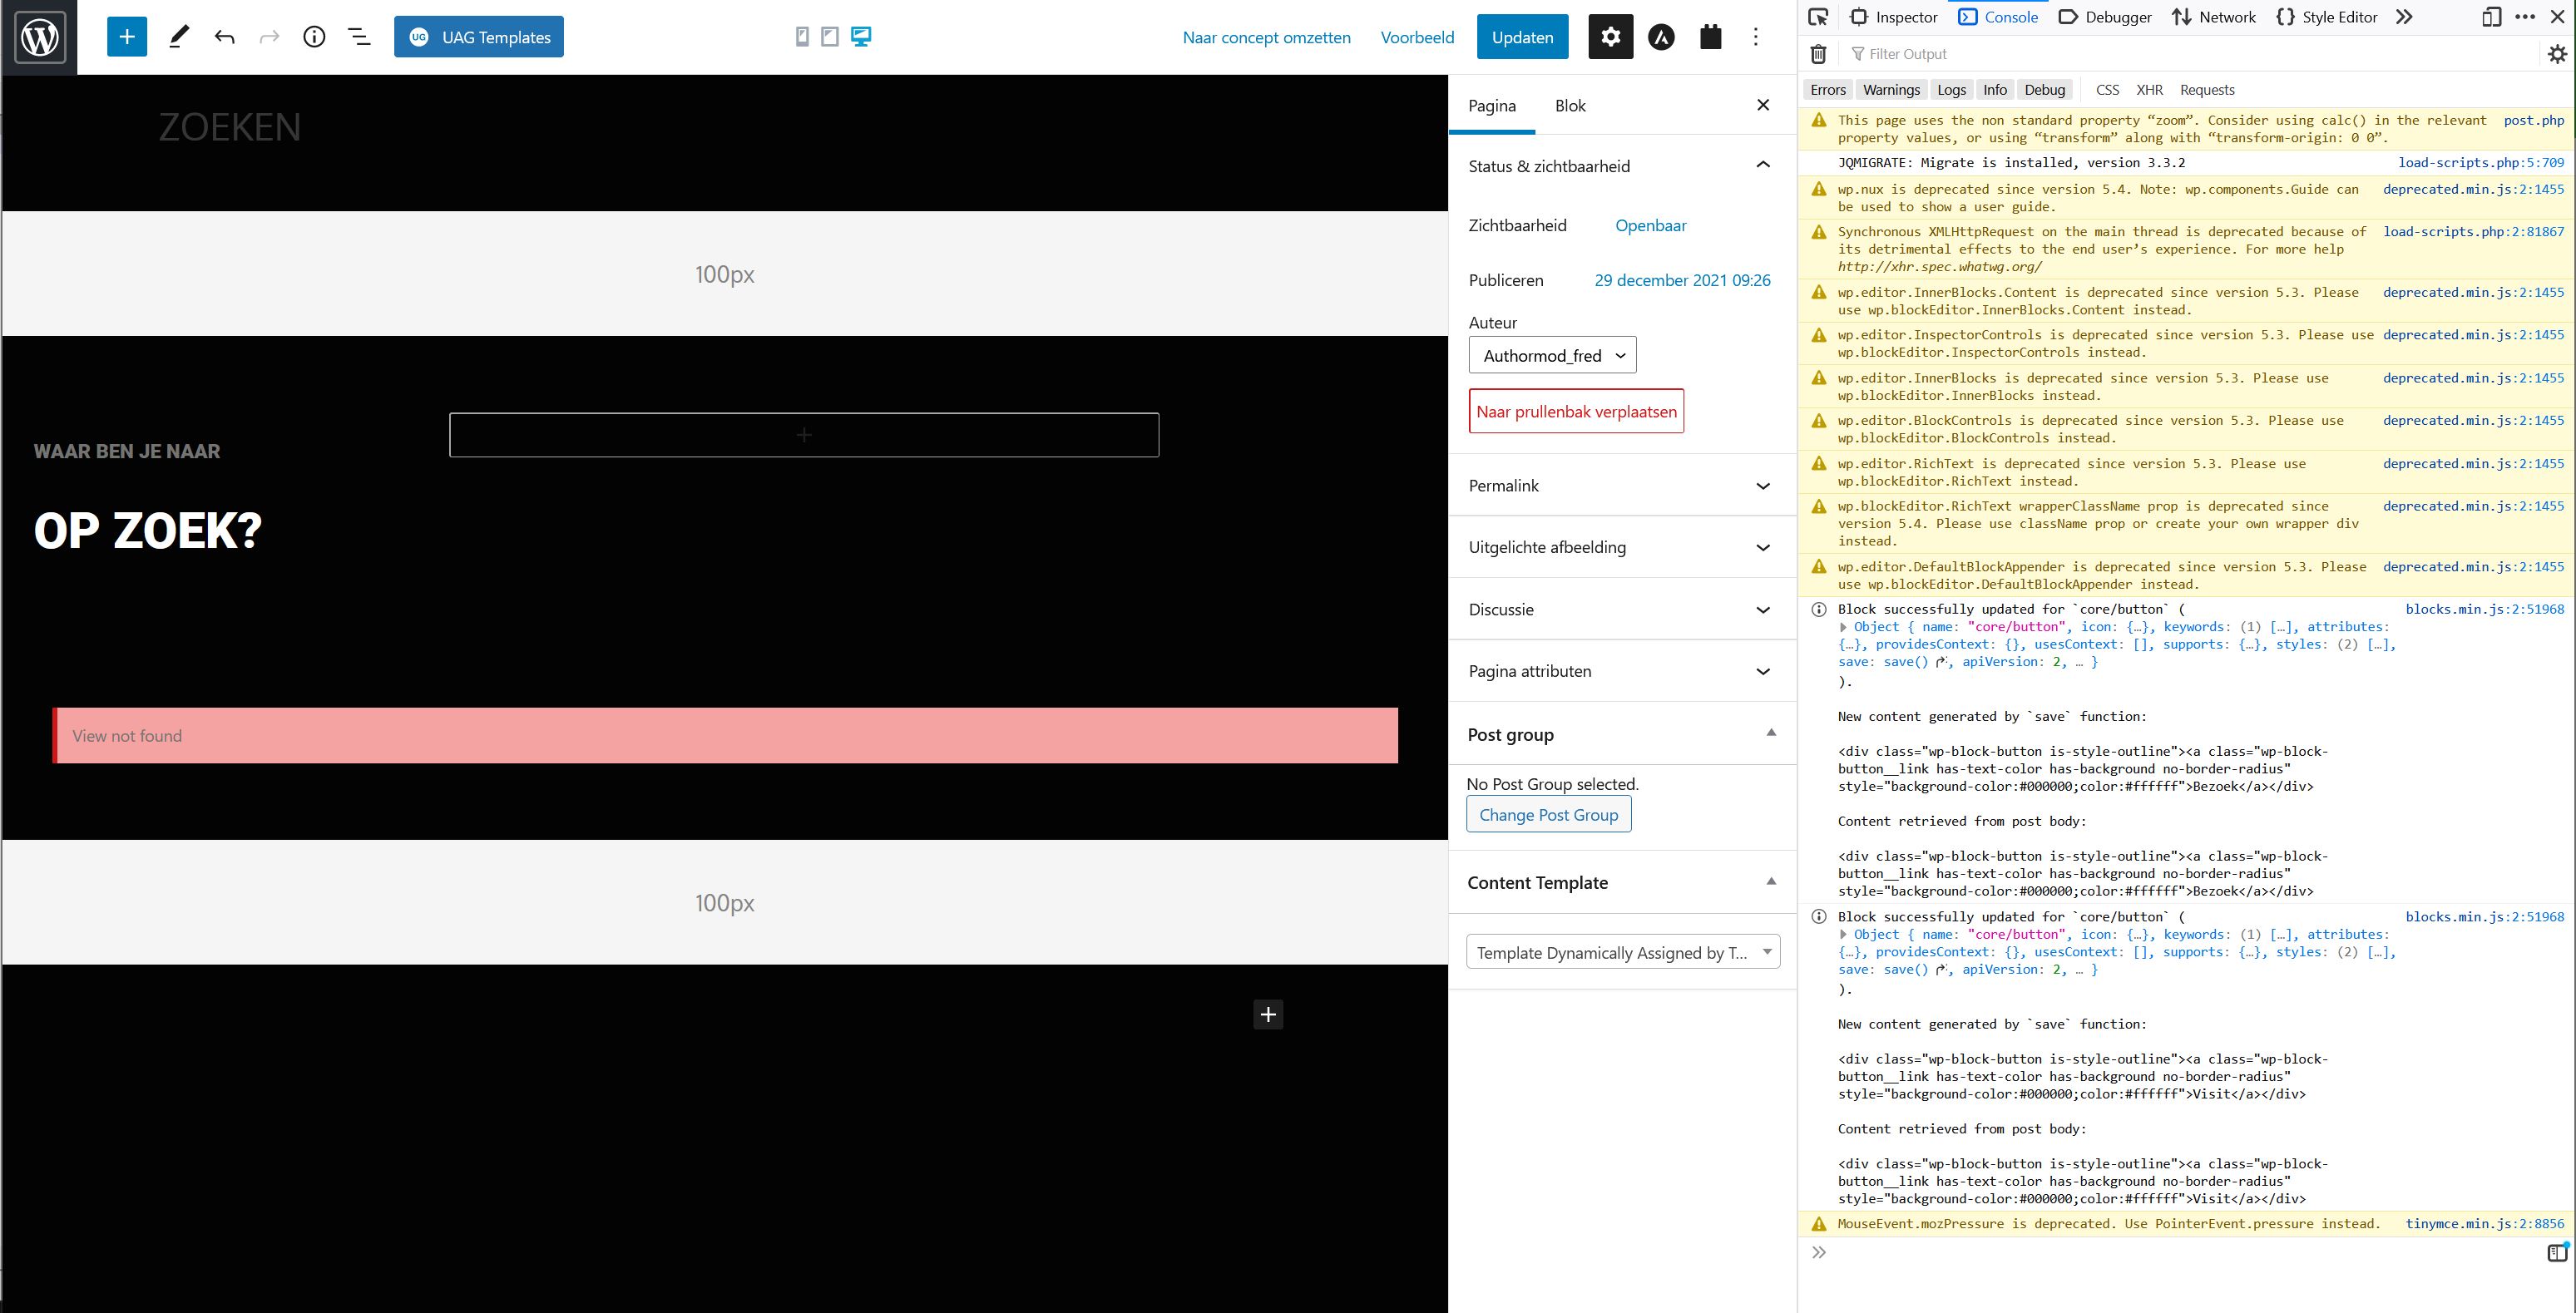Toggle the settings gear sidebar
This screenshot has width=2576, height=1313.
point(1610,37)
